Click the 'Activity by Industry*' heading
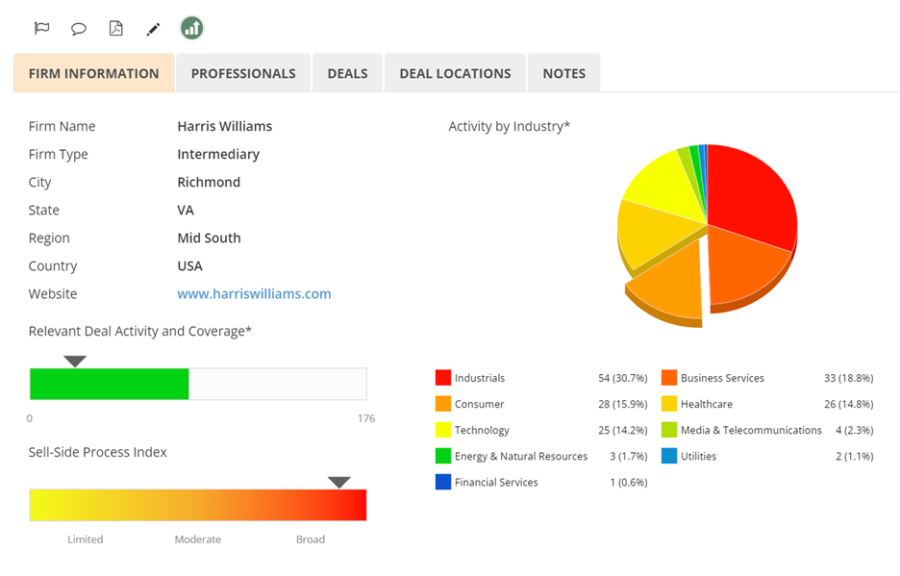 coord(509,126)
